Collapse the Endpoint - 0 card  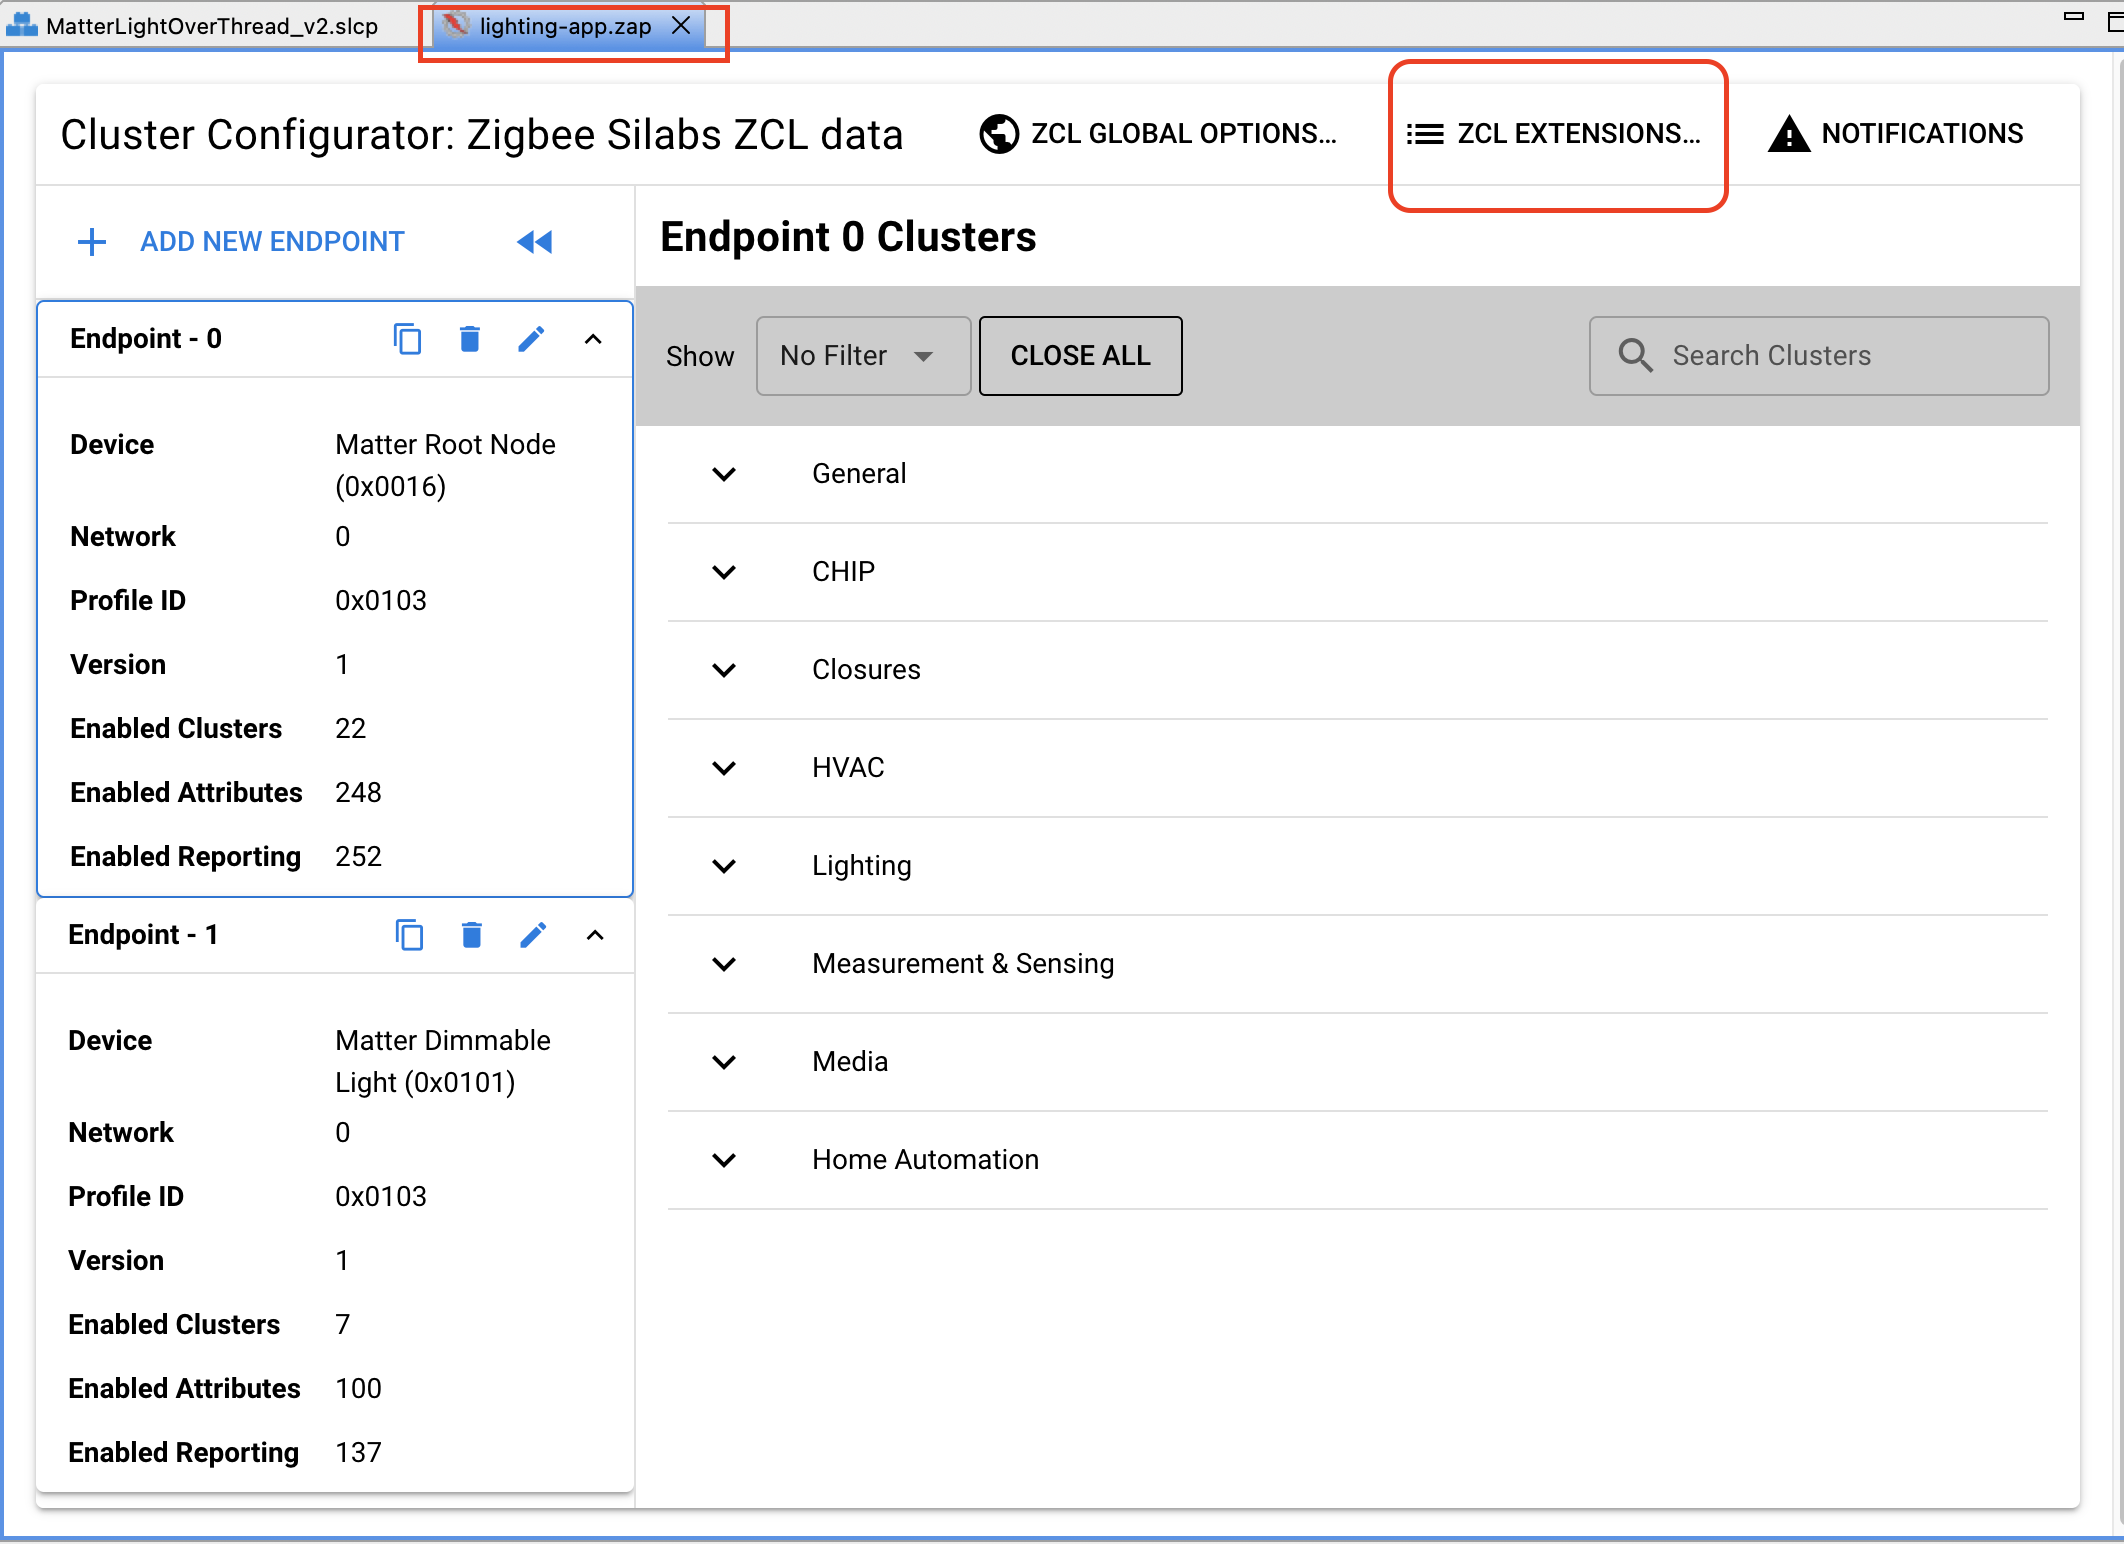pyautogui.click(x=593, y=339)
